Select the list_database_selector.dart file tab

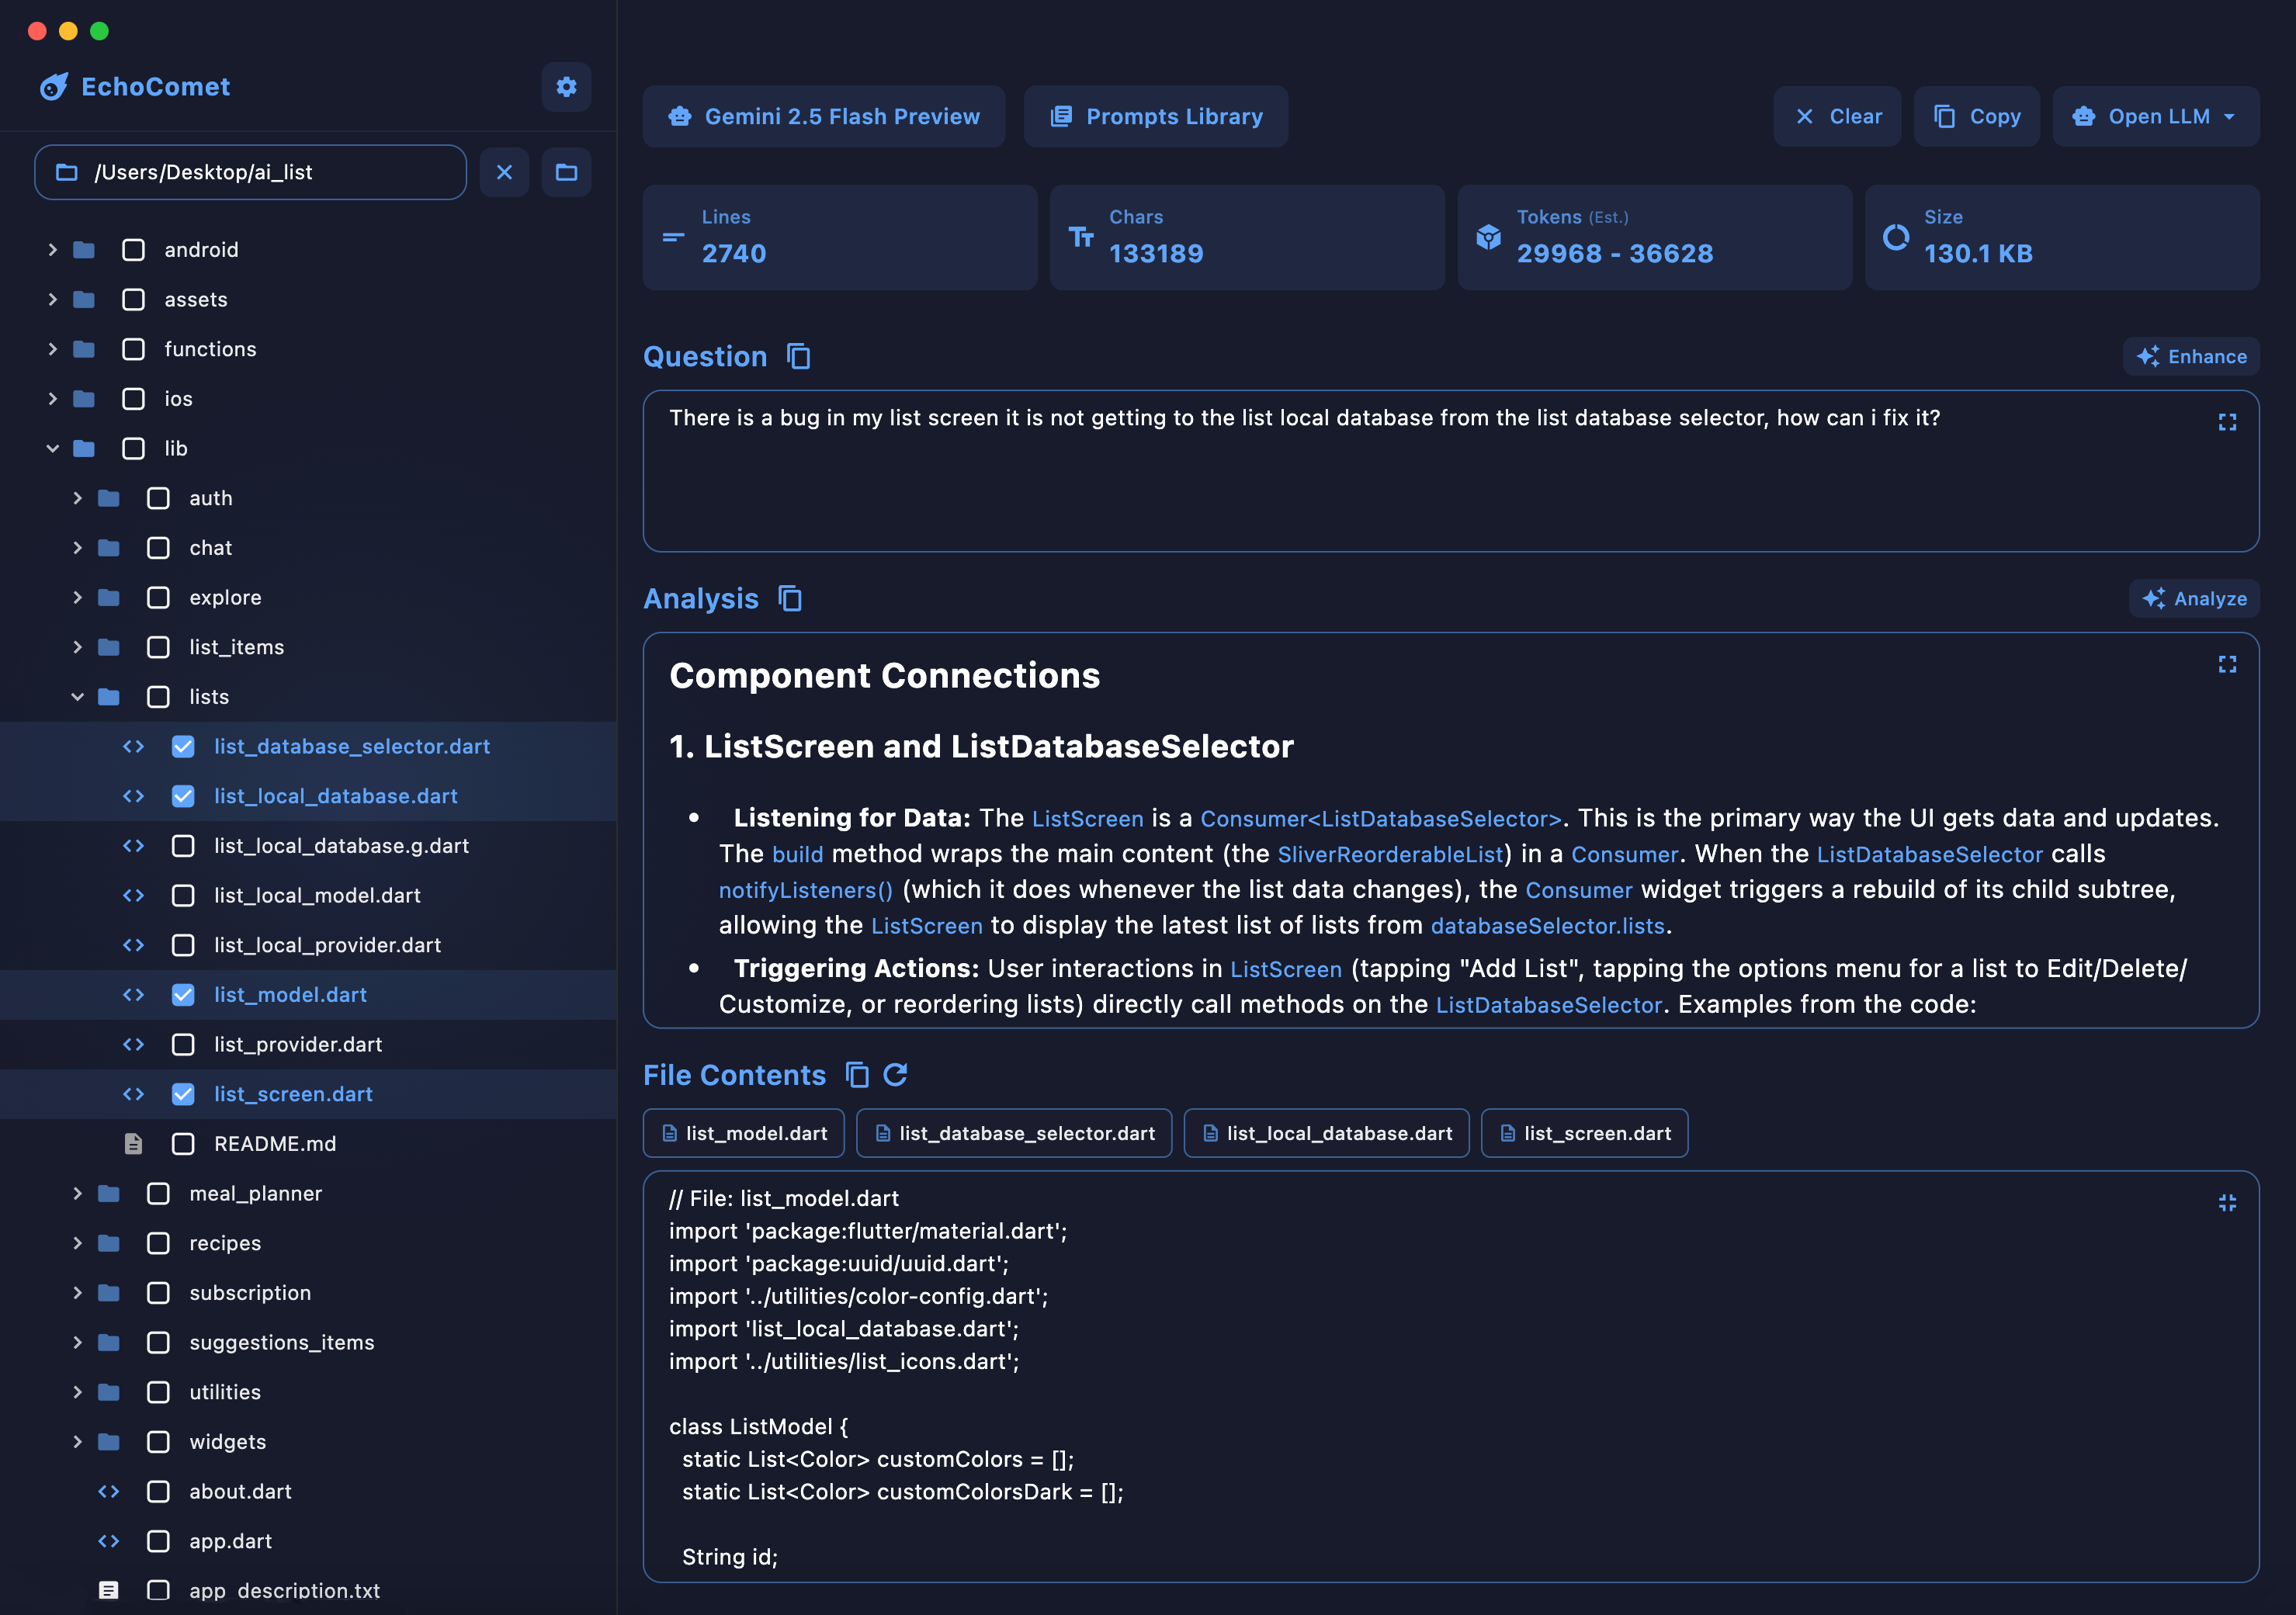(1014, 1133)
